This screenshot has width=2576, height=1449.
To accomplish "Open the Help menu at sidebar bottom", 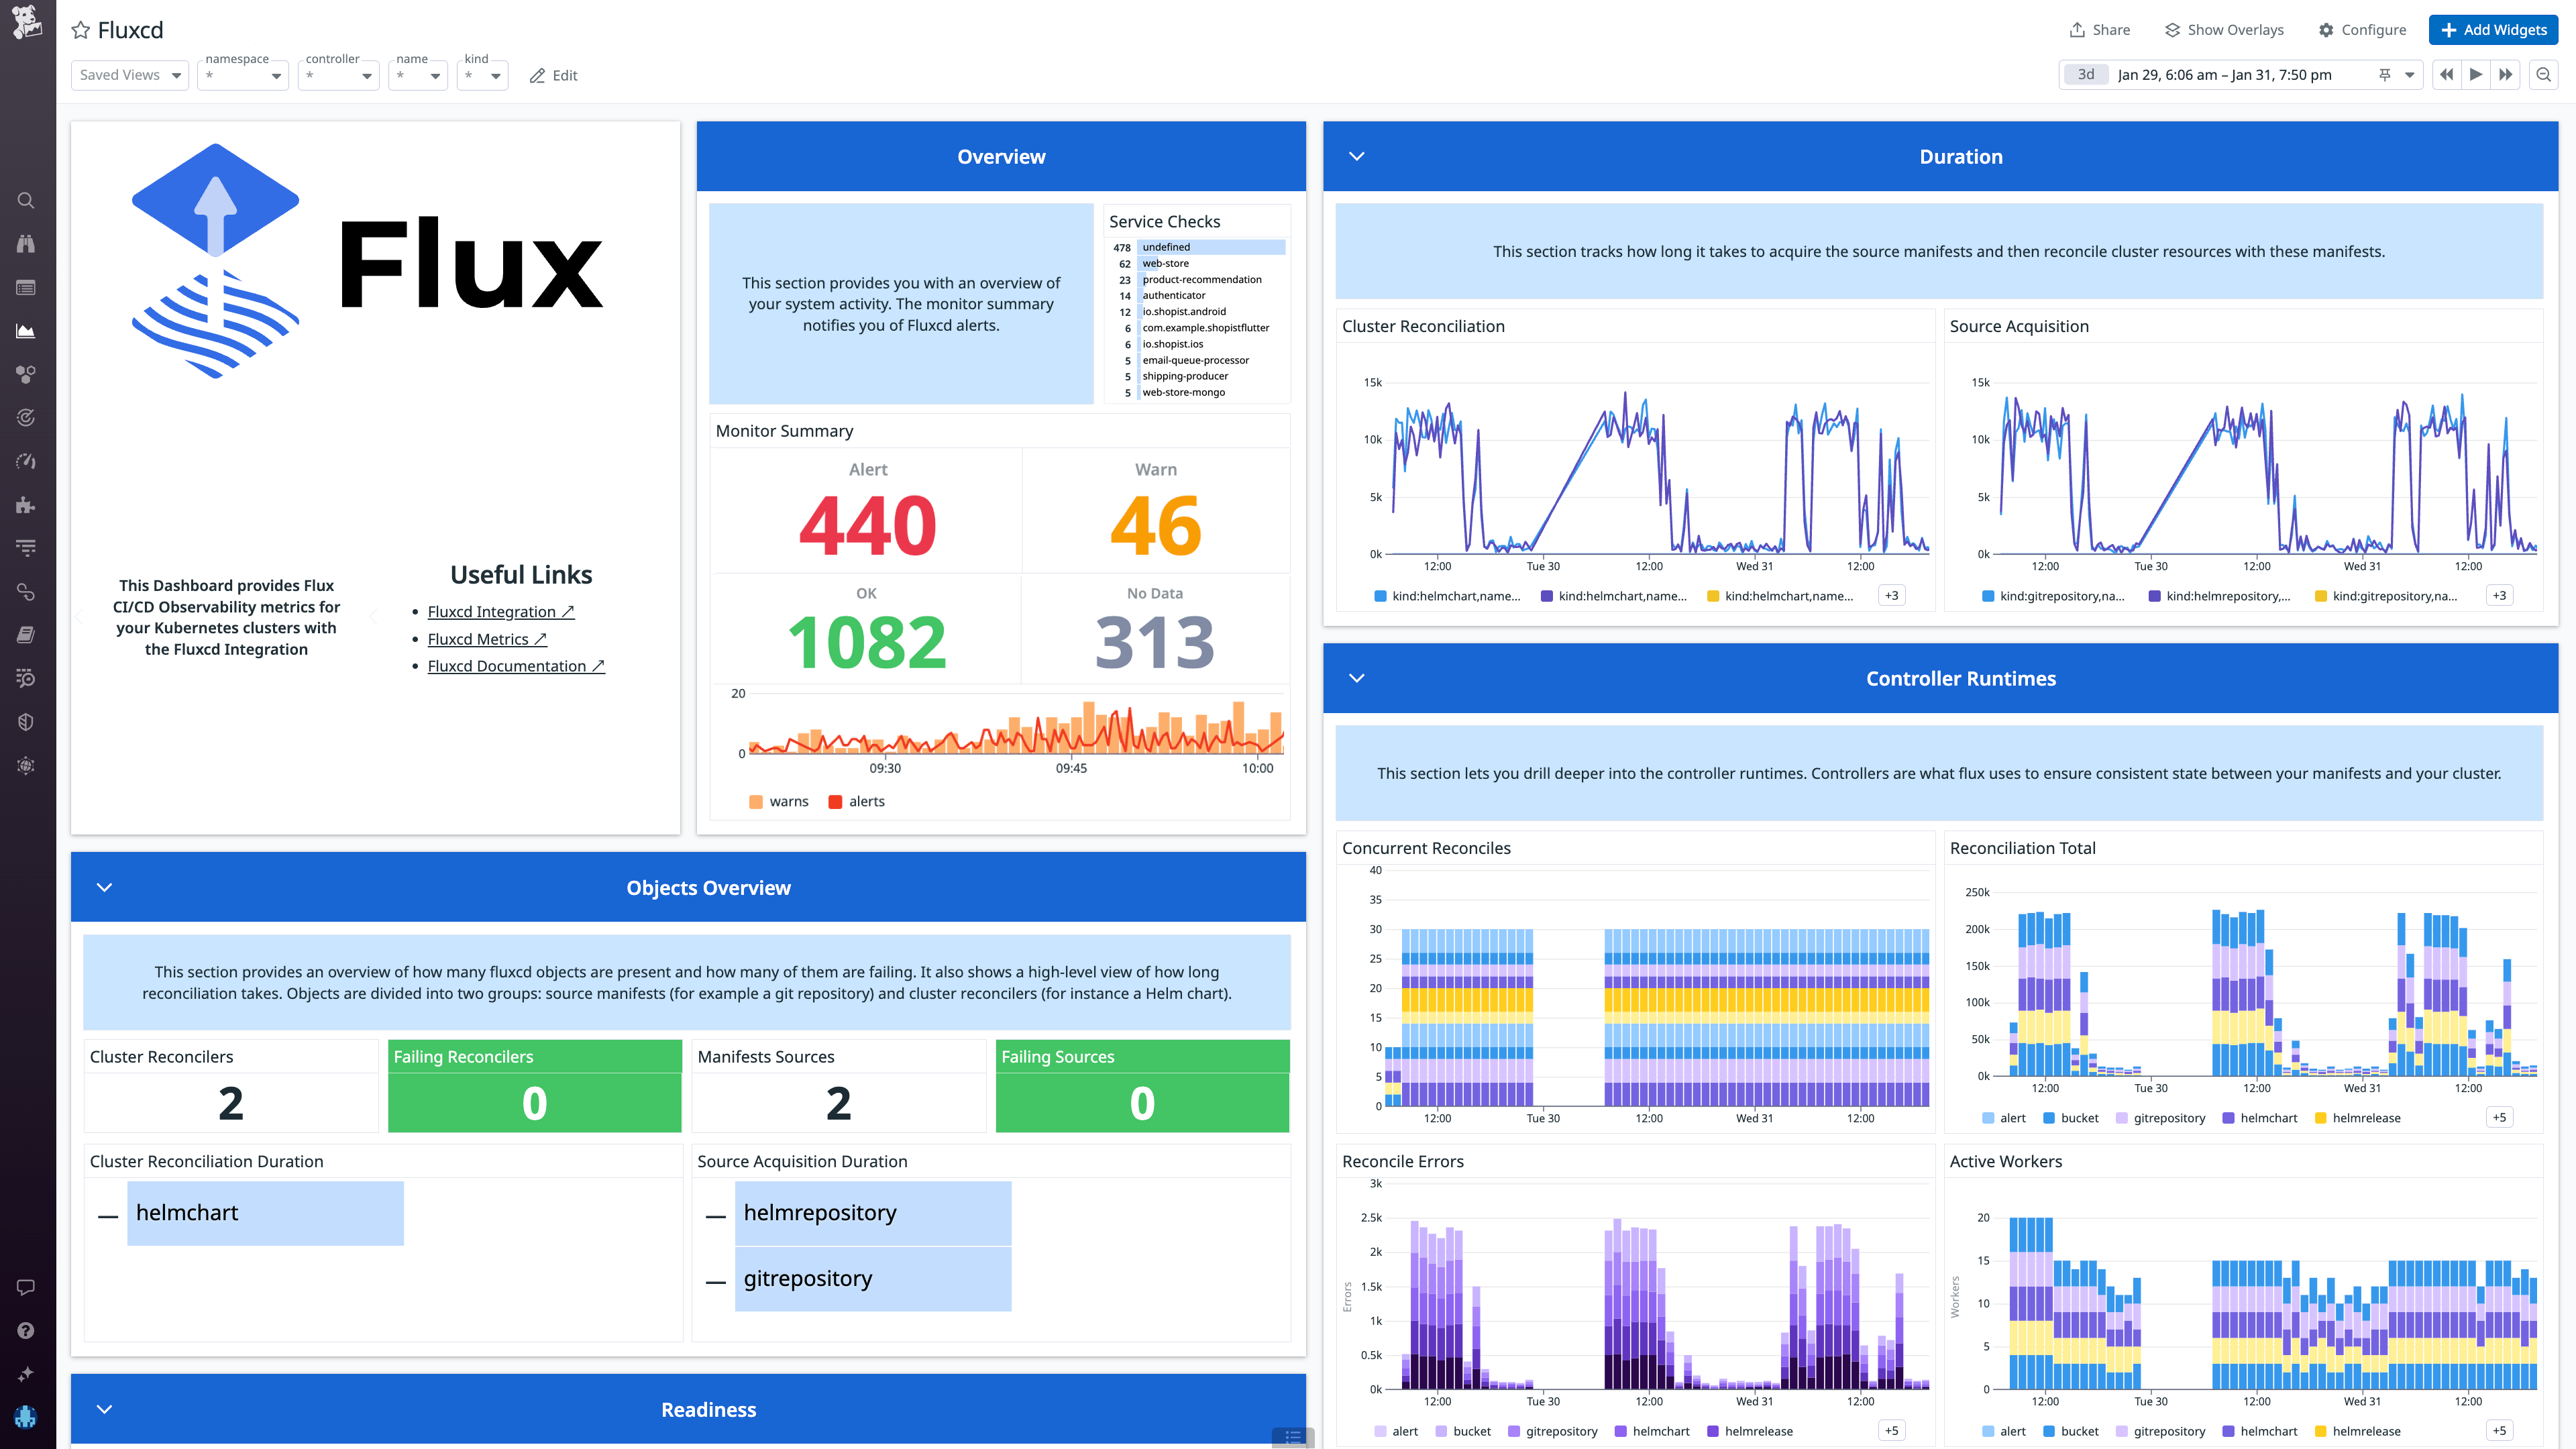I will 26,1330.
